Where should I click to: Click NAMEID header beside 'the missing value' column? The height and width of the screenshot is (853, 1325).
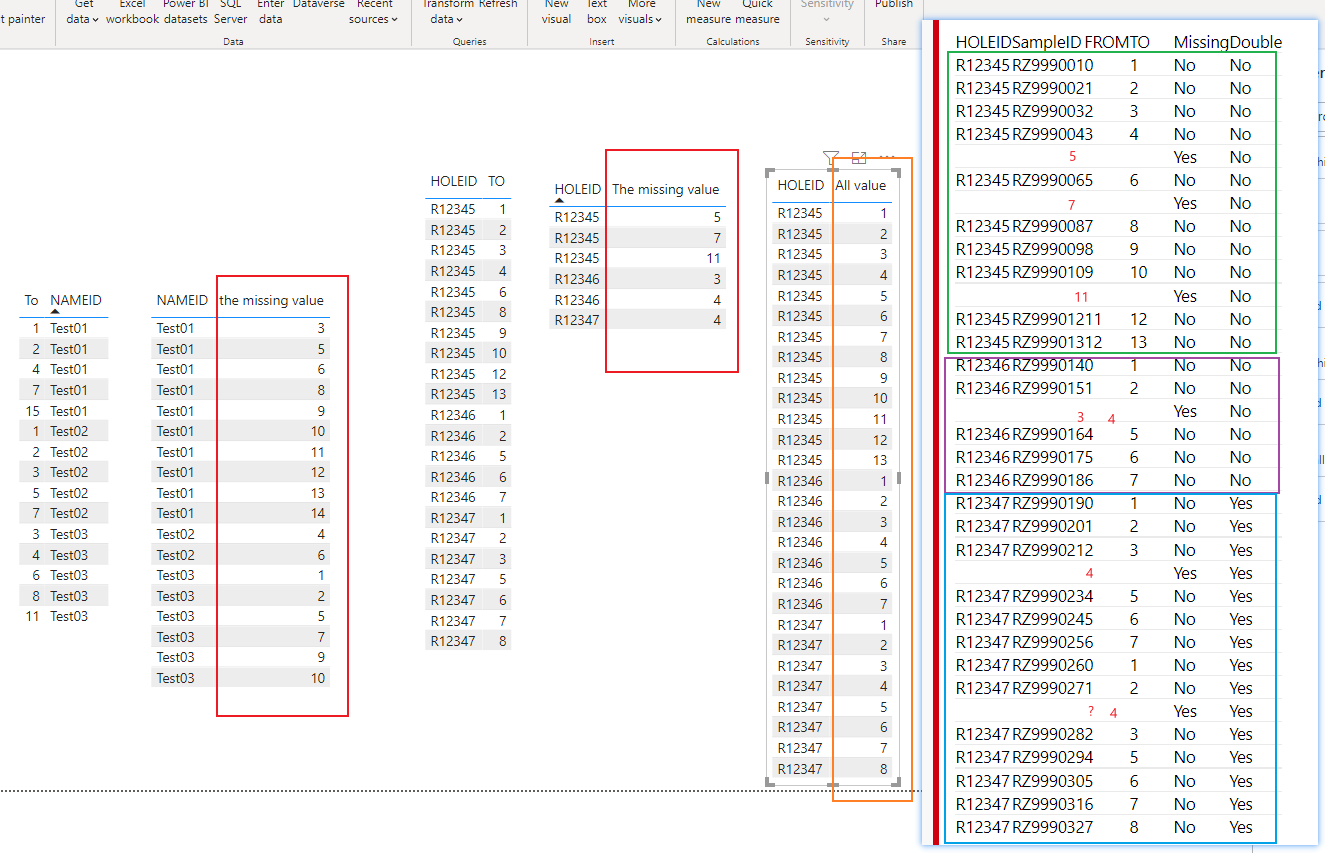click(182, 300)
